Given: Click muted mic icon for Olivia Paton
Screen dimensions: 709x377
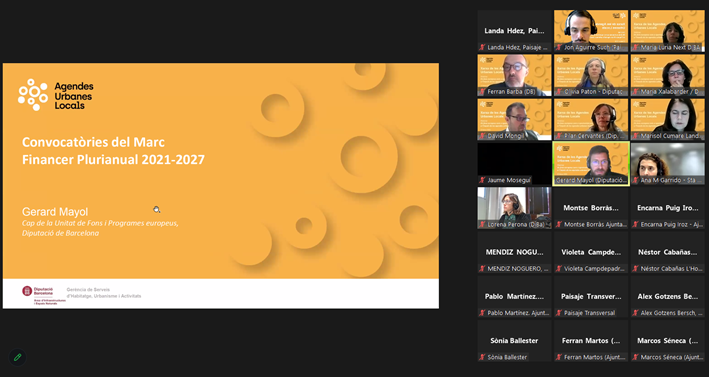Looking at the screenshot, I should tap(559, 92).
